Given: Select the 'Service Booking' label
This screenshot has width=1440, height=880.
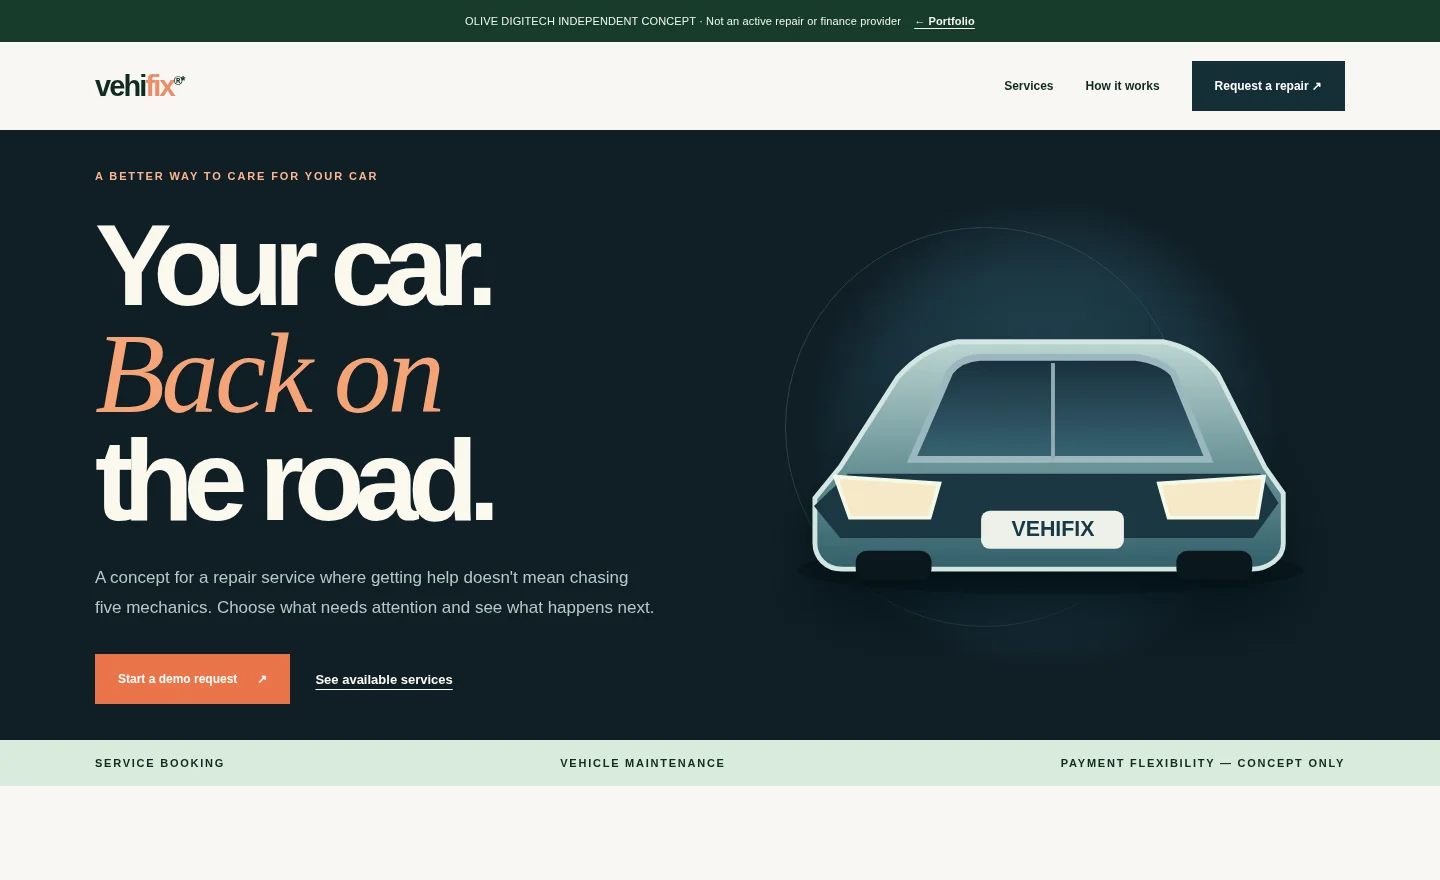Looking at the screenshot, I should tap(160, 763).
